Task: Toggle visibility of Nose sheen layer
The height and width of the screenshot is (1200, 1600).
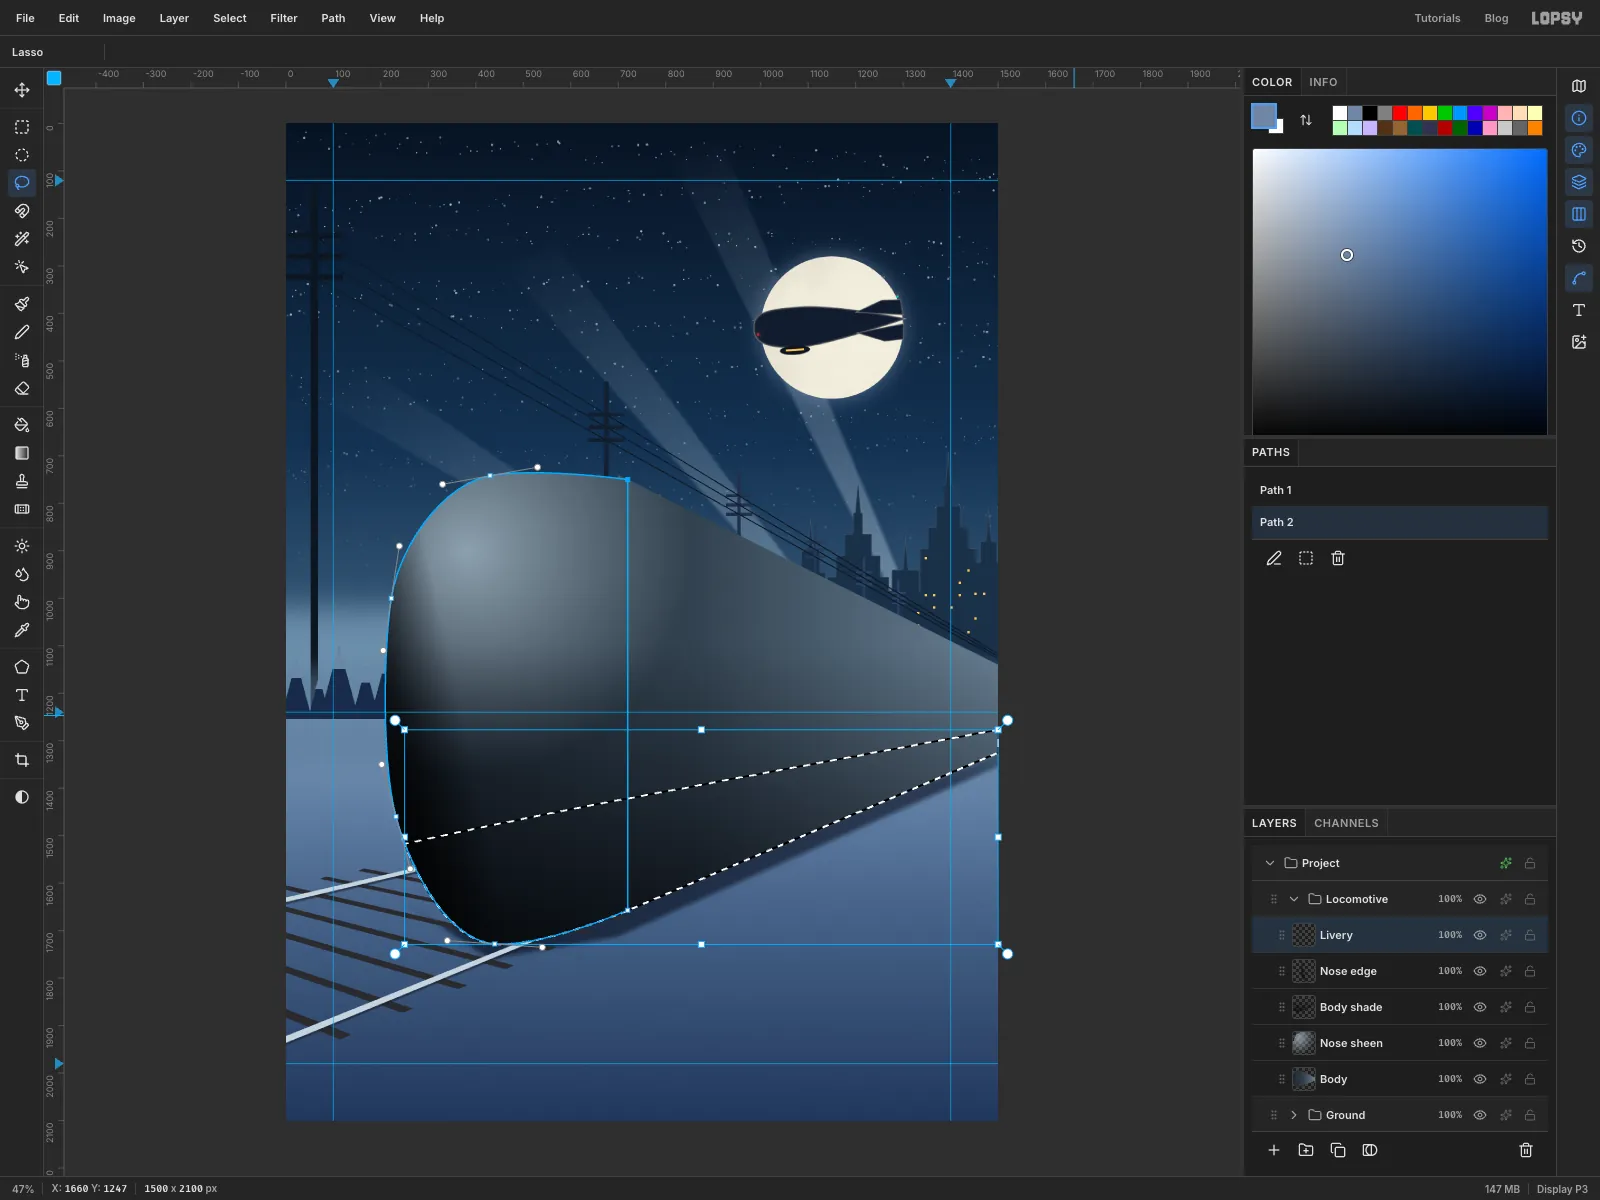Action: [1480, 1043]
